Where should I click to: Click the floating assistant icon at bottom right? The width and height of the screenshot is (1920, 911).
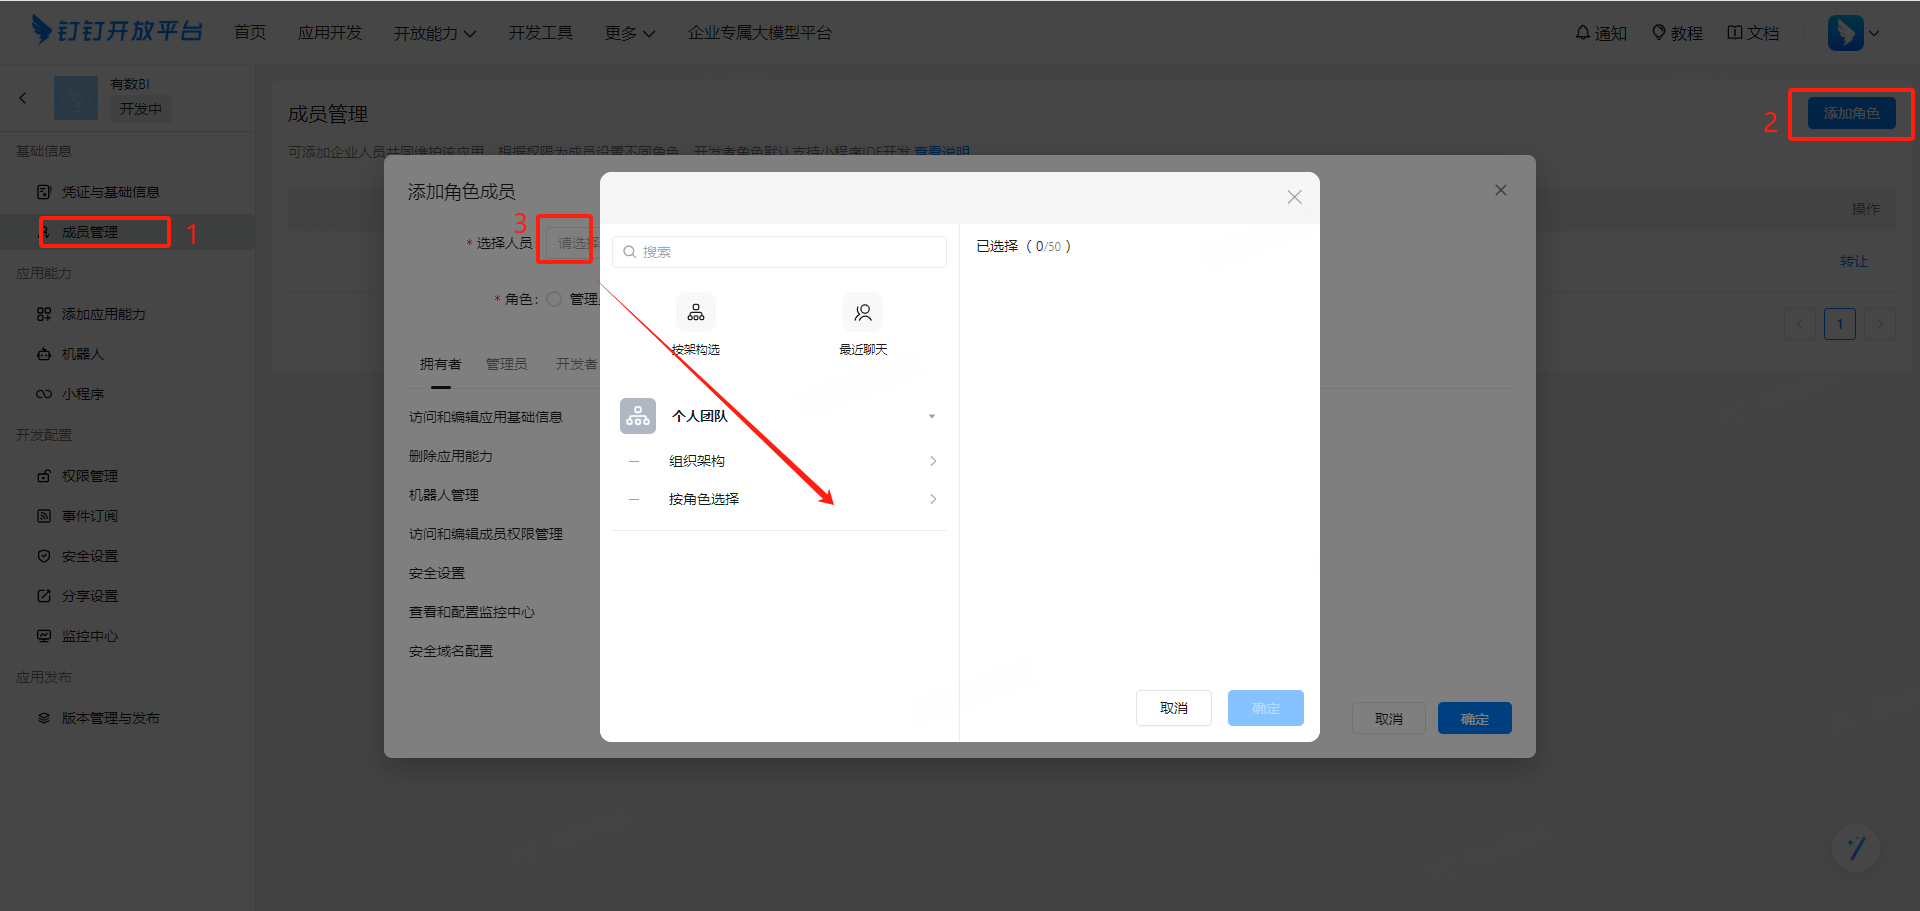[1855, 848]
